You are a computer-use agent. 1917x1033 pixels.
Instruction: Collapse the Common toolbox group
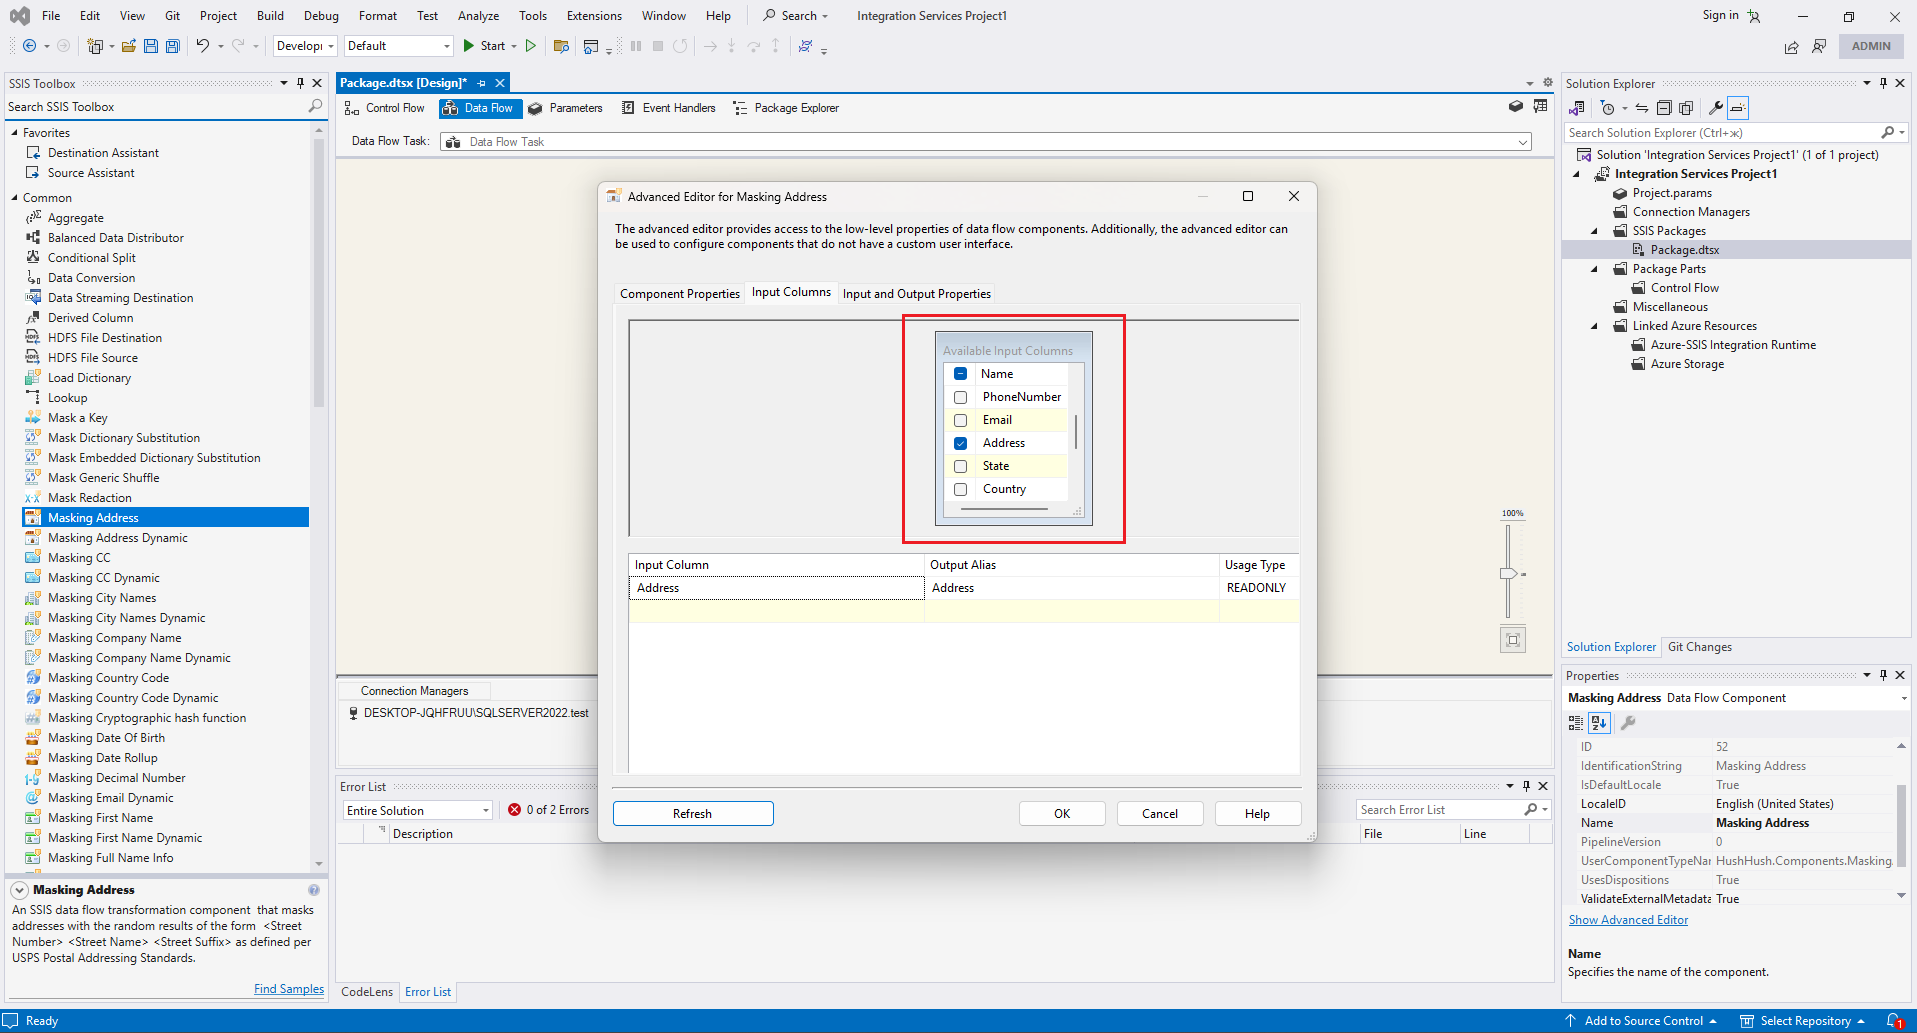(x=15, y=198)
